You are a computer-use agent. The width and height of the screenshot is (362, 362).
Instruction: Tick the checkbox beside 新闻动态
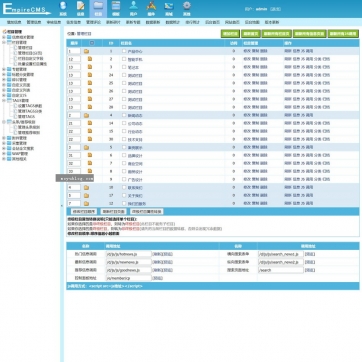[124, 115]
